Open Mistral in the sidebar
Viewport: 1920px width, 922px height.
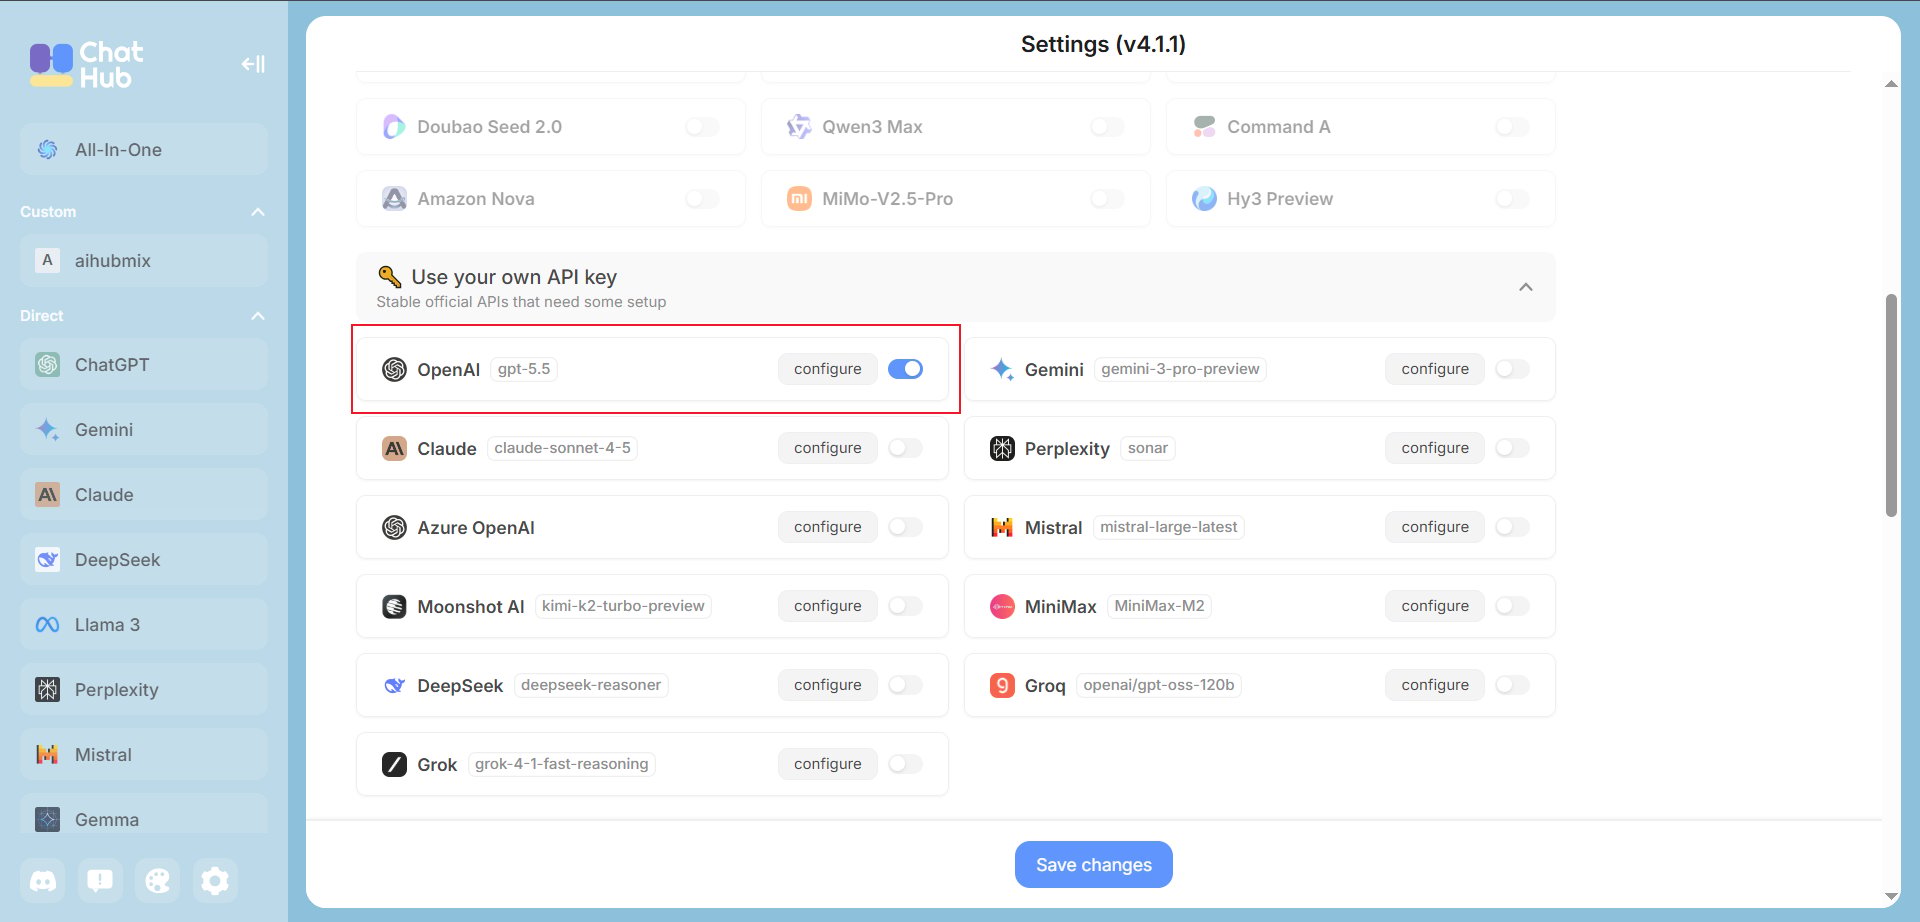(x=144, y=755)
